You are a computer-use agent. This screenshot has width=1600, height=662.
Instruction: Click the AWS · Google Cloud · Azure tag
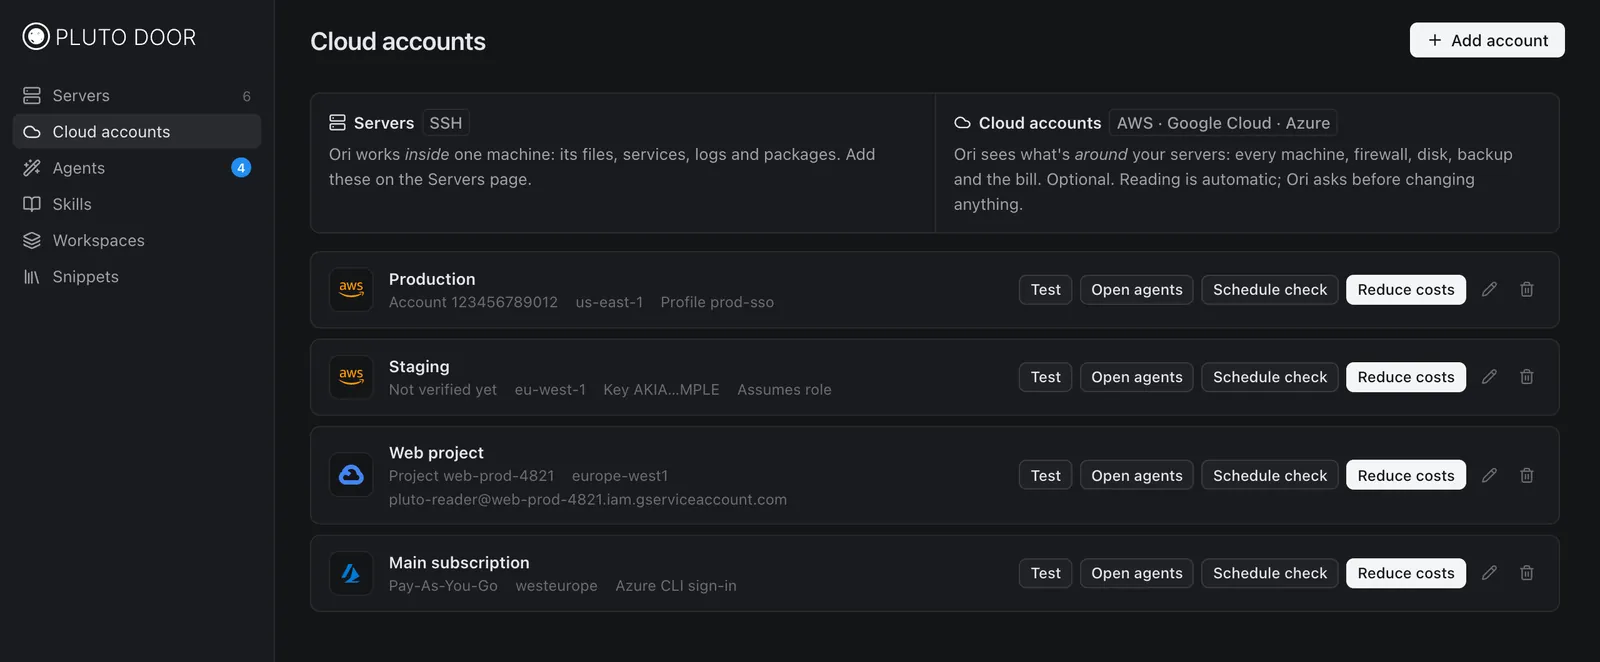[x=1223, y=123]
